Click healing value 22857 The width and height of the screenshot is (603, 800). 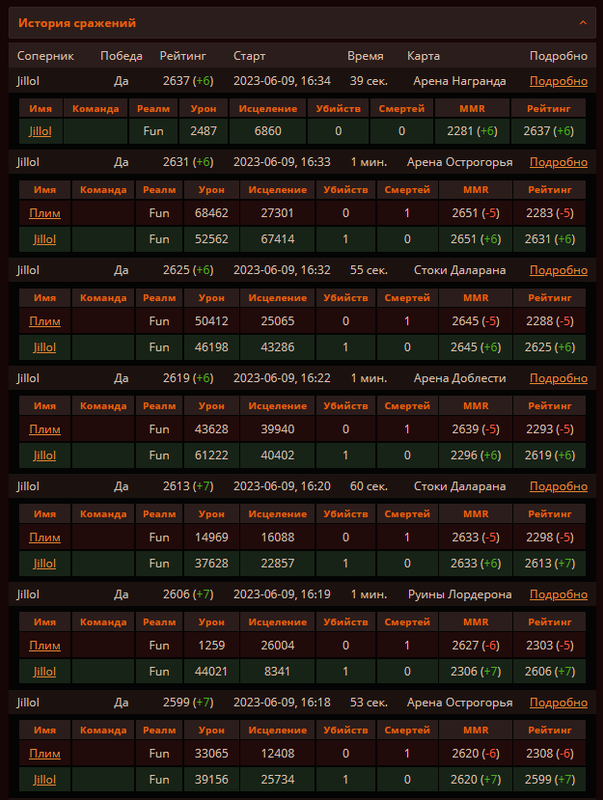click(x=278, y=564)
